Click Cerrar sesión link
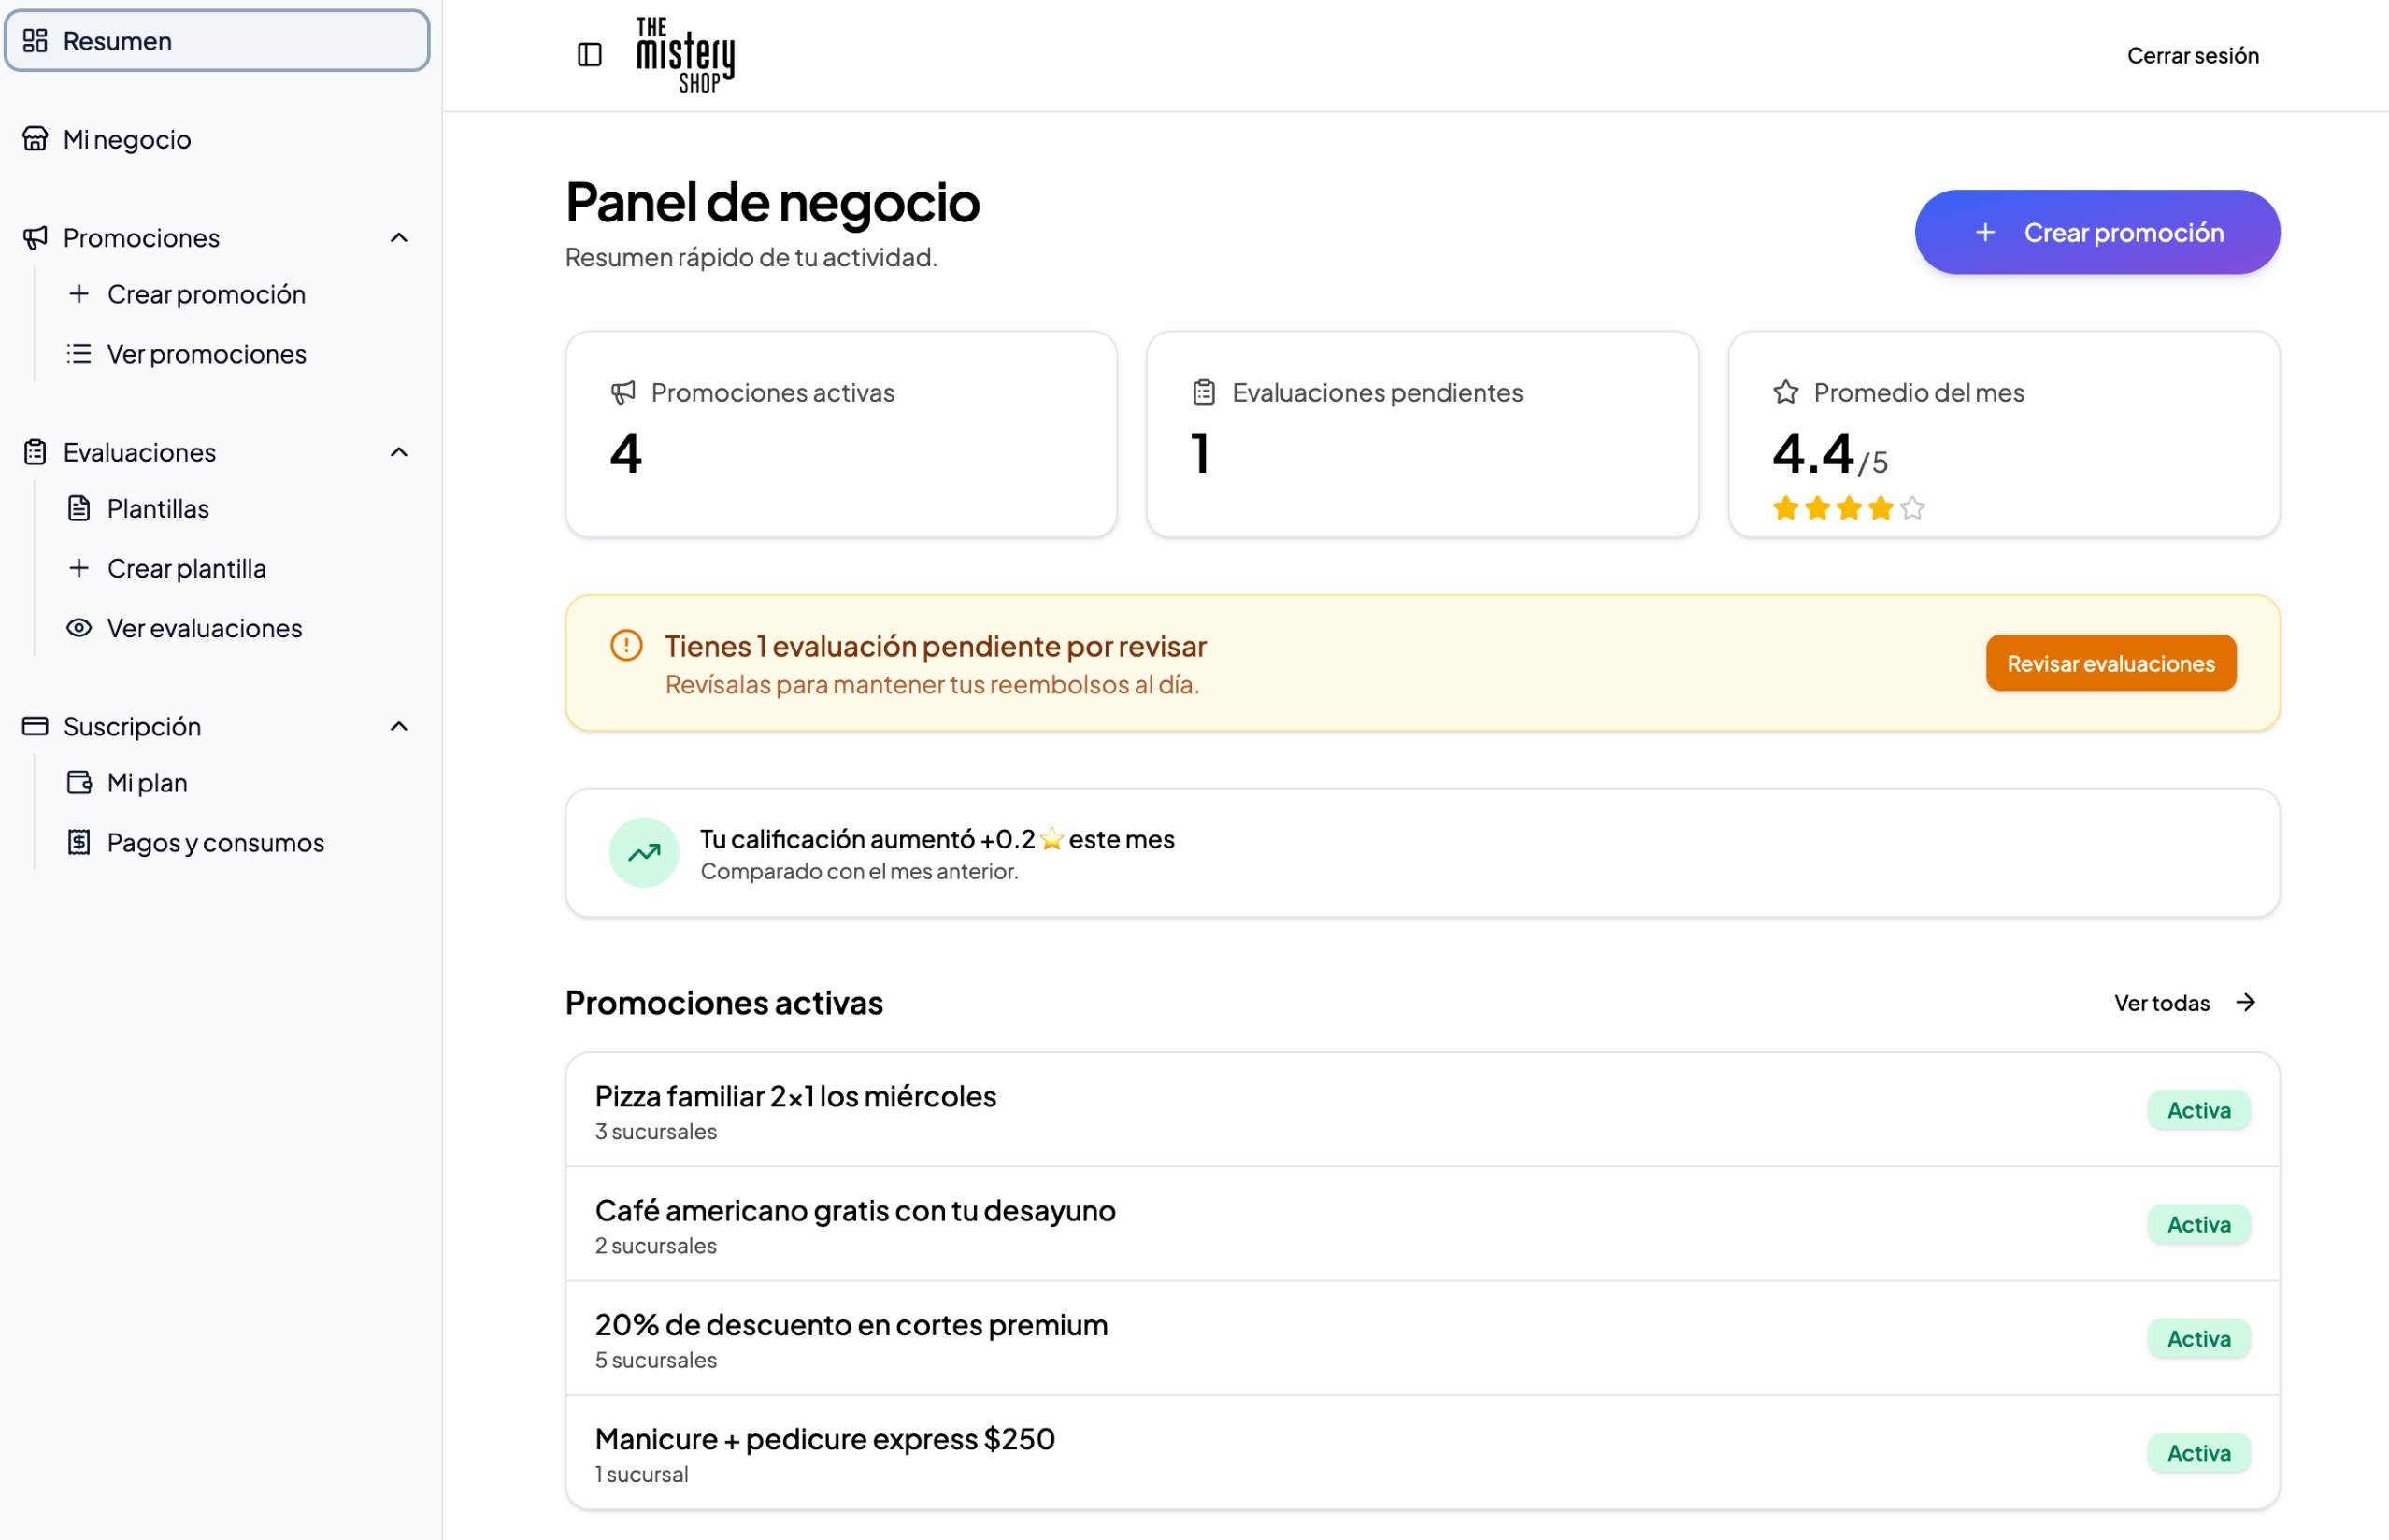Screen dimensions: 2389x1540 point(2192,55)
